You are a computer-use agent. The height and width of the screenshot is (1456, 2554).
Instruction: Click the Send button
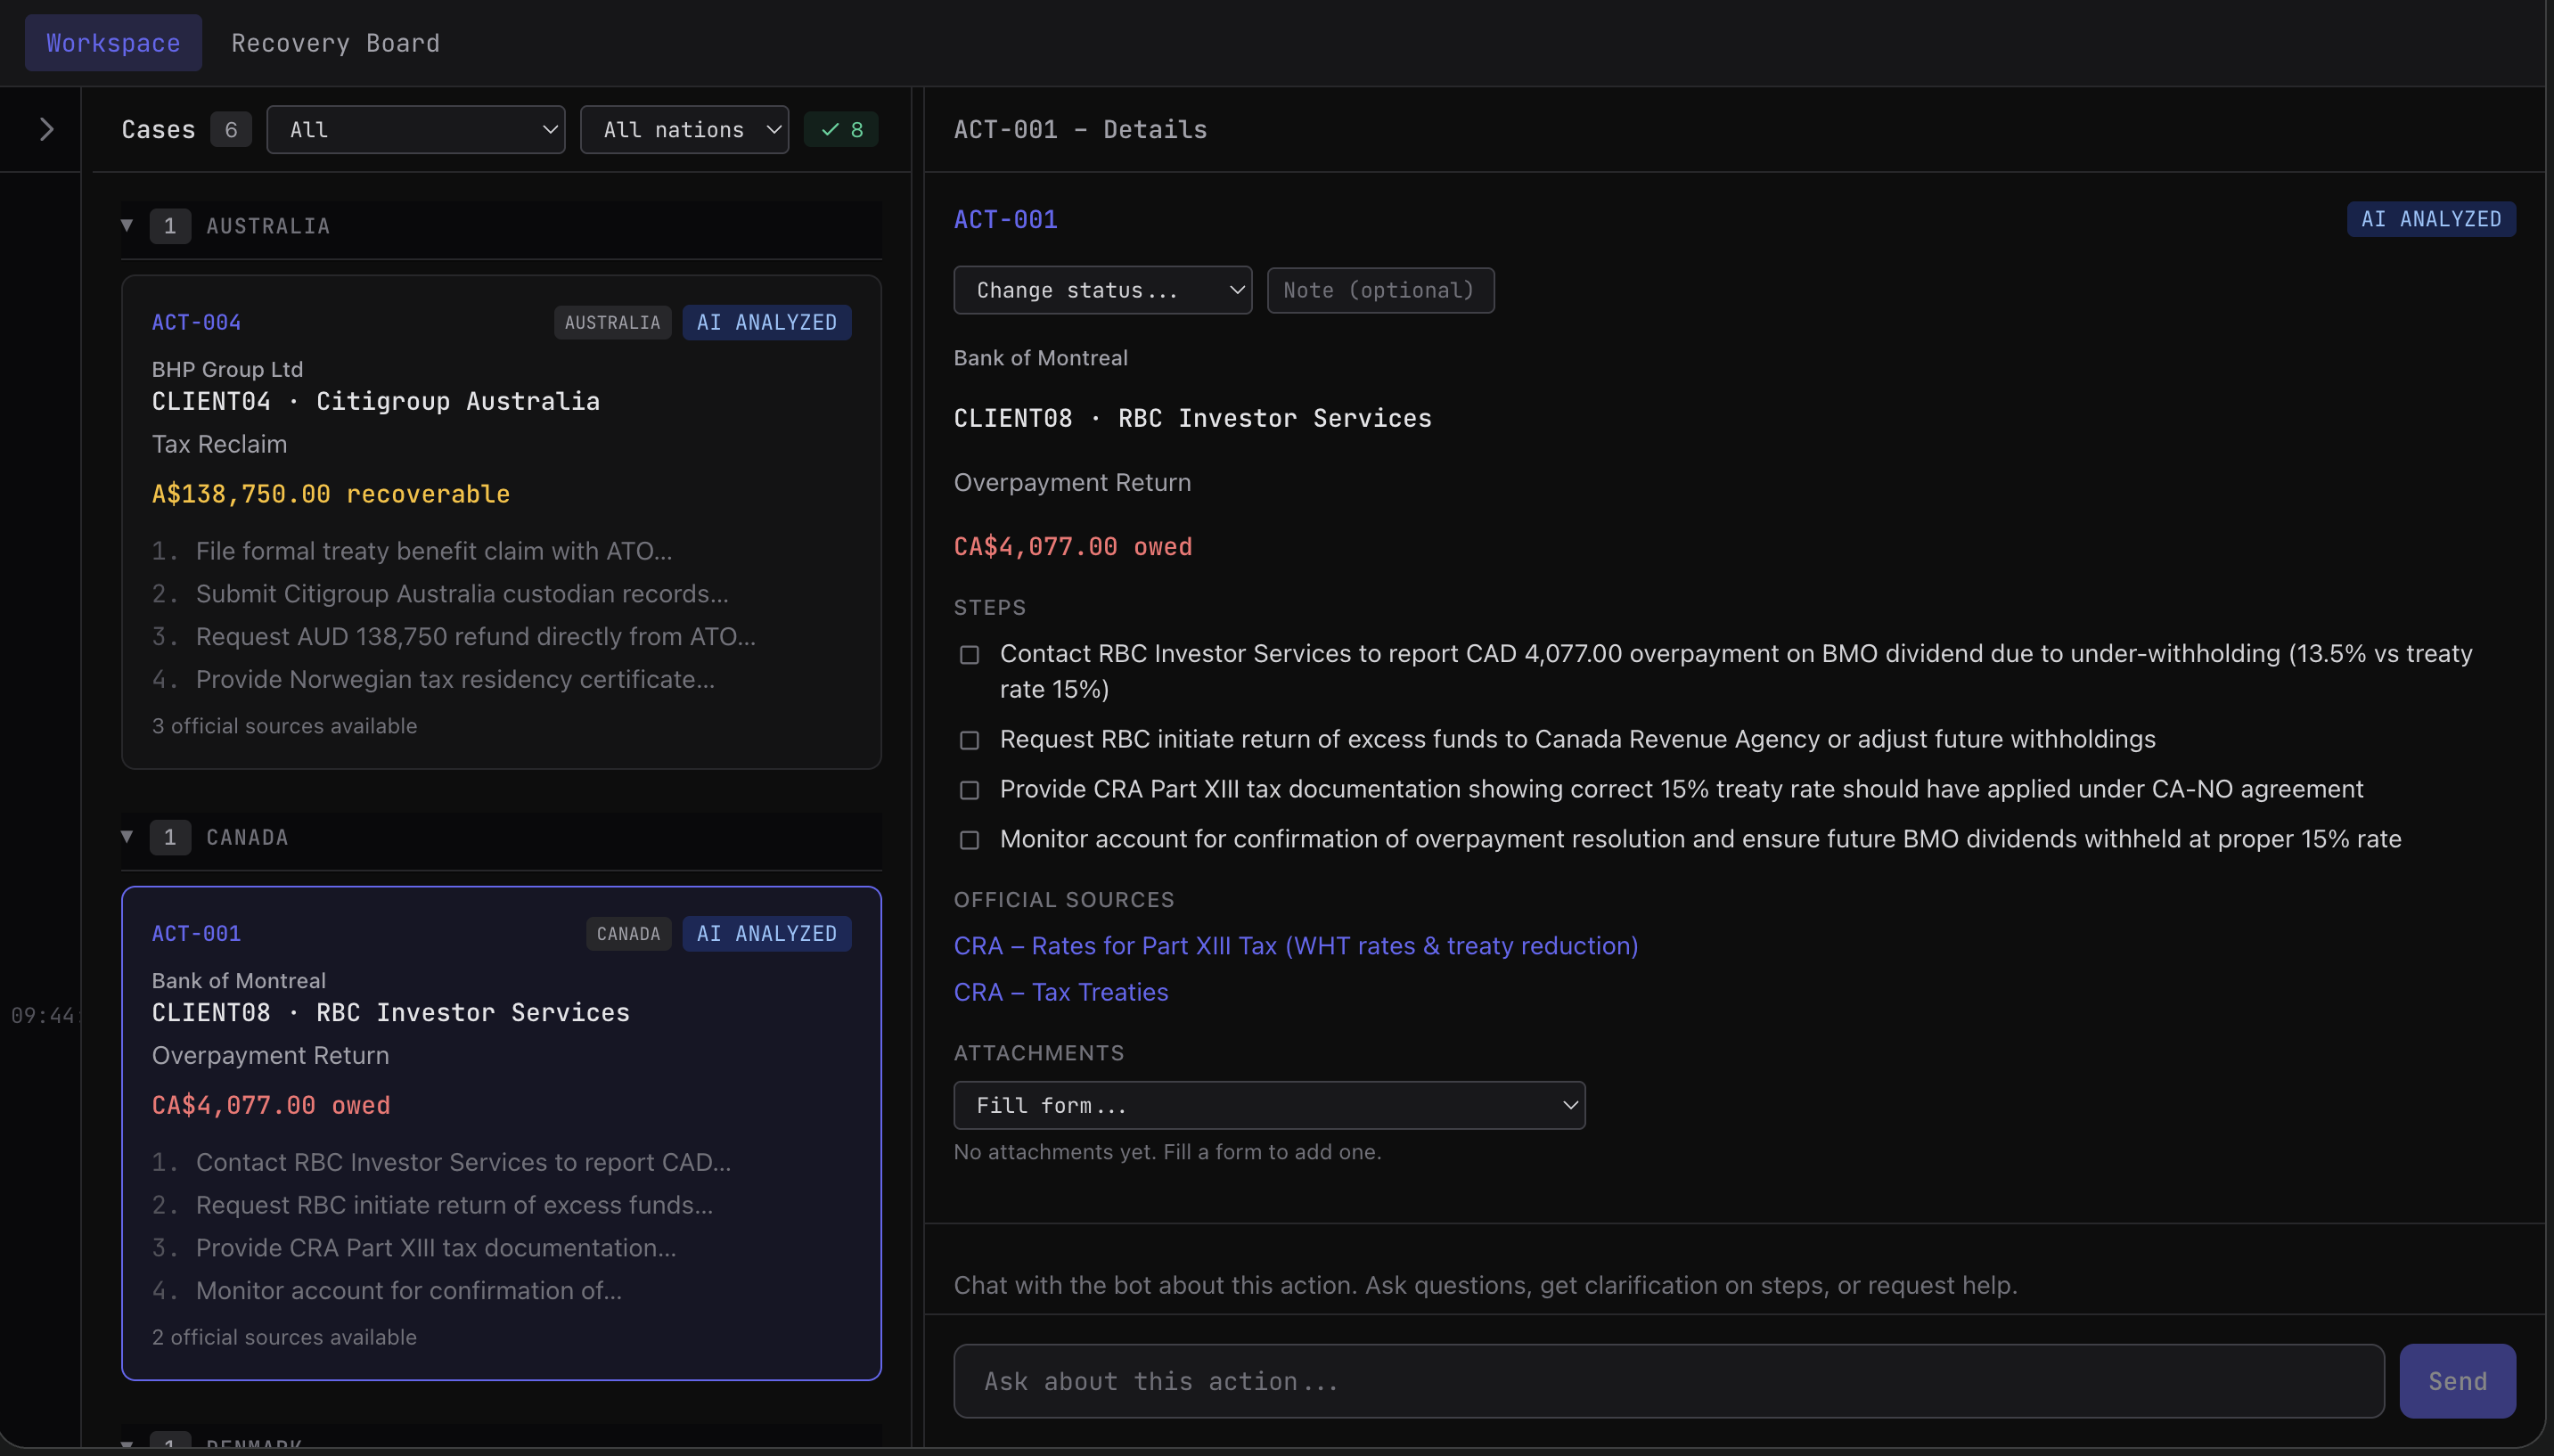pos(2457,1380)
